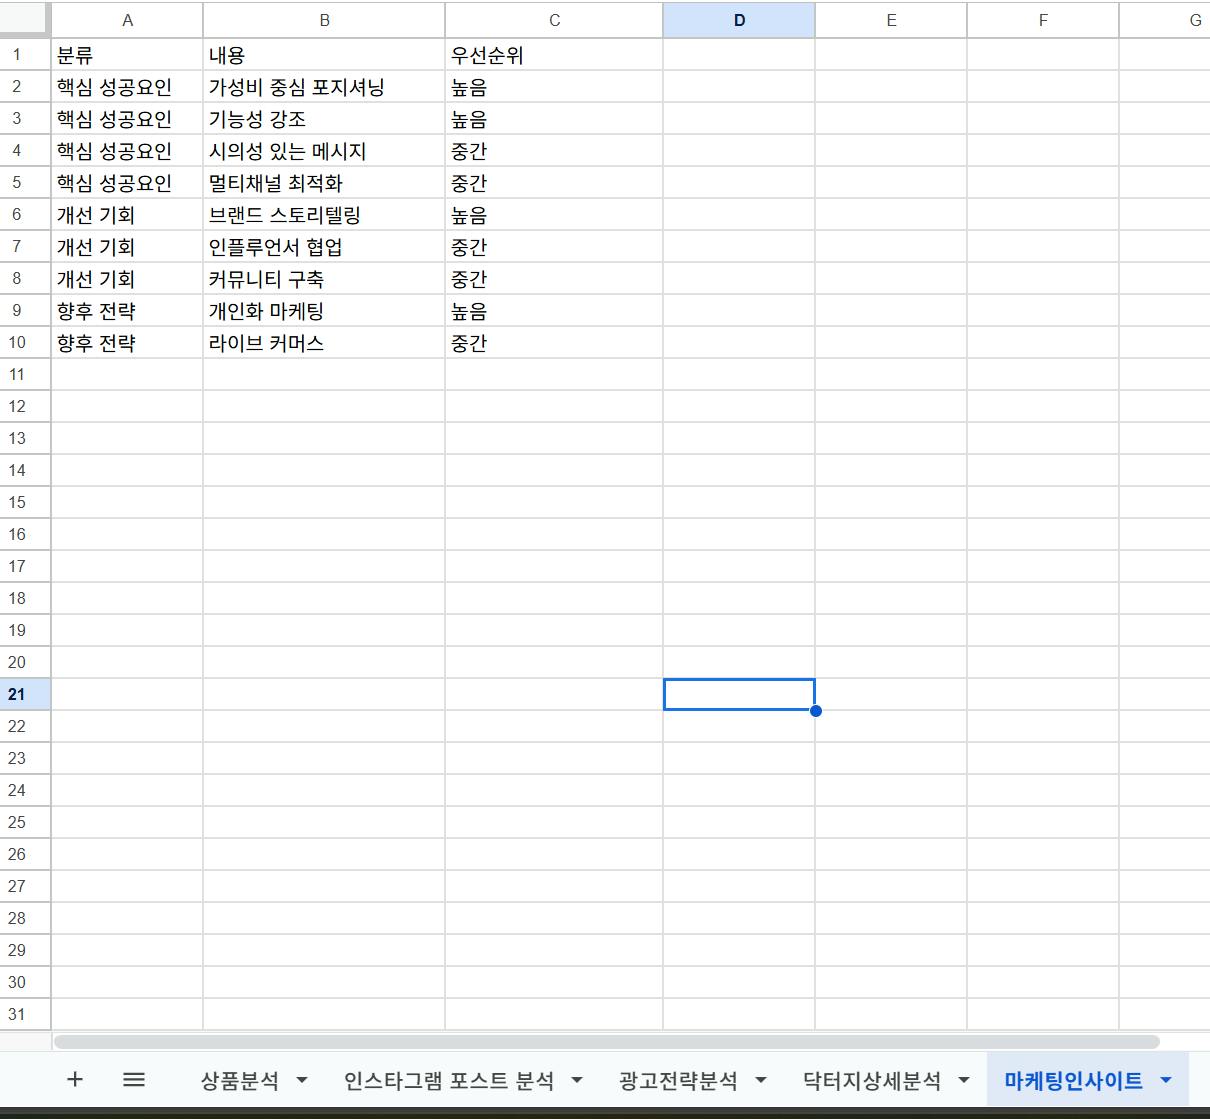
Task: Select the row 31 header
Action: click(x=25, y=1014)
